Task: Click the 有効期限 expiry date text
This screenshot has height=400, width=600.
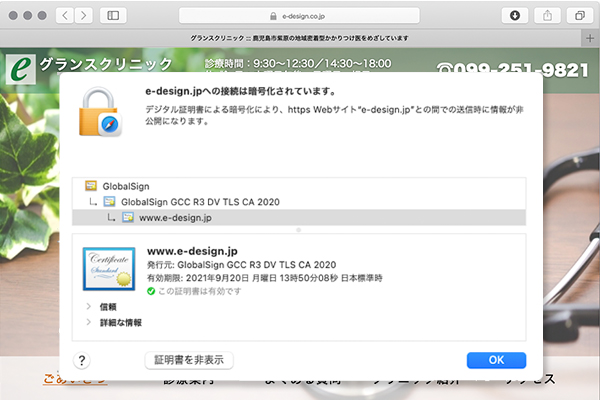Action: [x=264, y=278]
